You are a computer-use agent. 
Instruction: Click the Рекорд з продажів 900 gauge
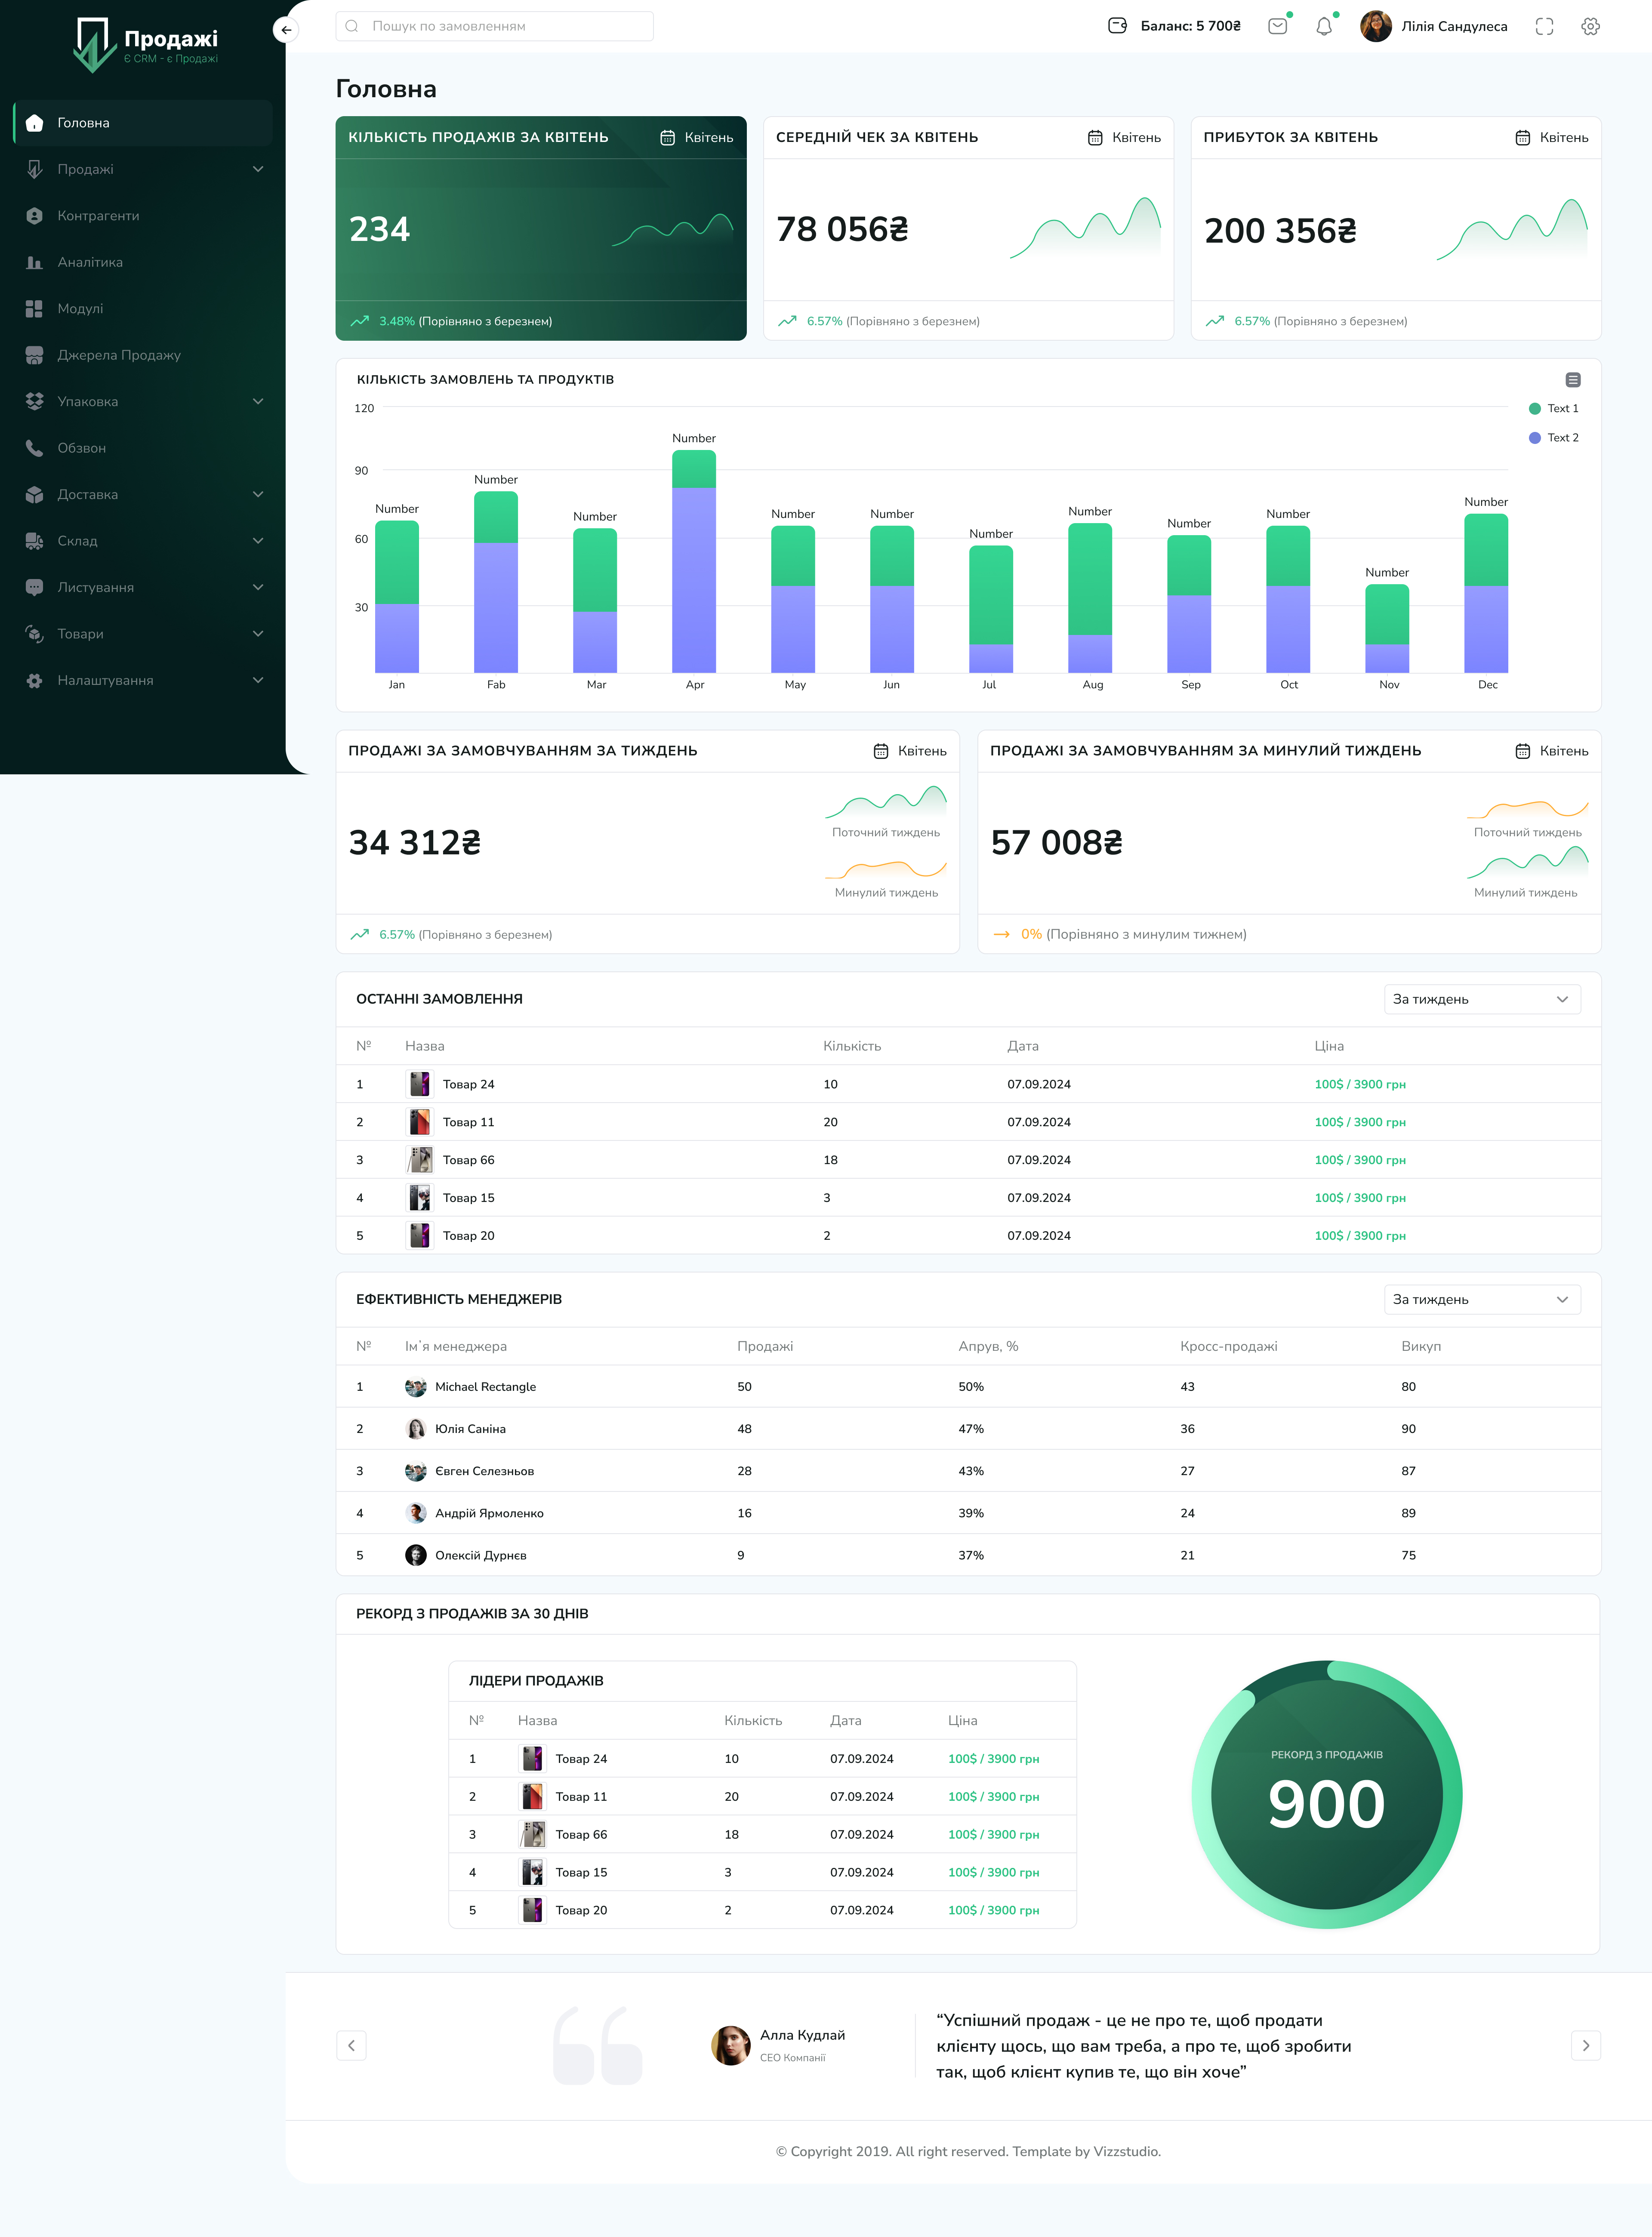(x=1327, y=1796)
